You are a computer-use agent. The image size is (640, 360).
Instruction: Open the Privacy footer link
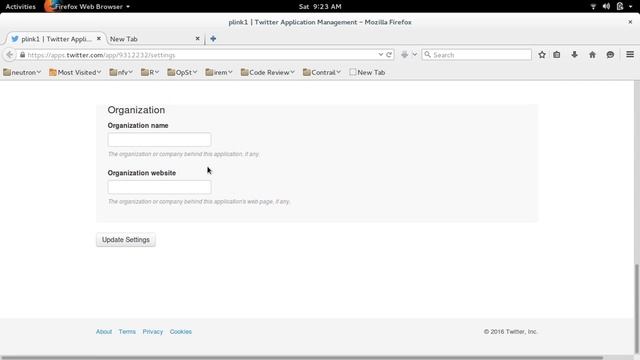pyautogui.click(x=153, y=331)
